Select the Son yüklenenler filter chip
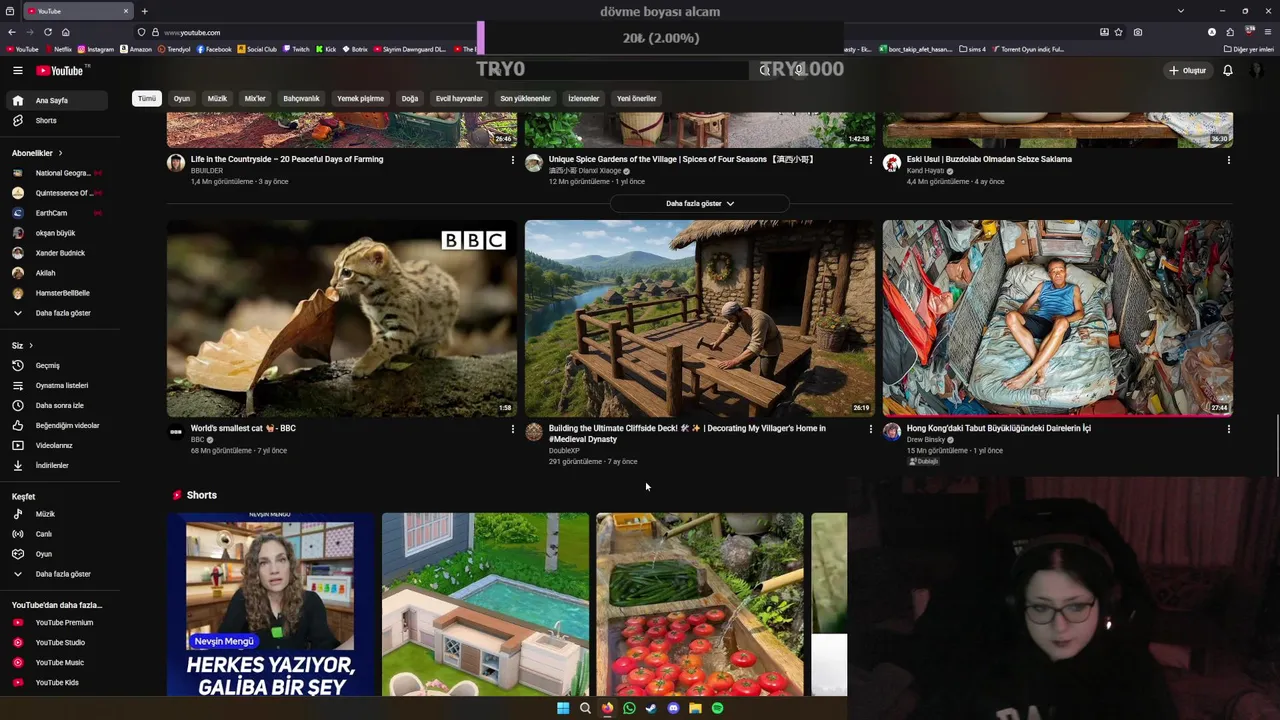Image resolution: width=1280 pixels, height=720 pixels. pyautogui.click(x=525, y=98)
